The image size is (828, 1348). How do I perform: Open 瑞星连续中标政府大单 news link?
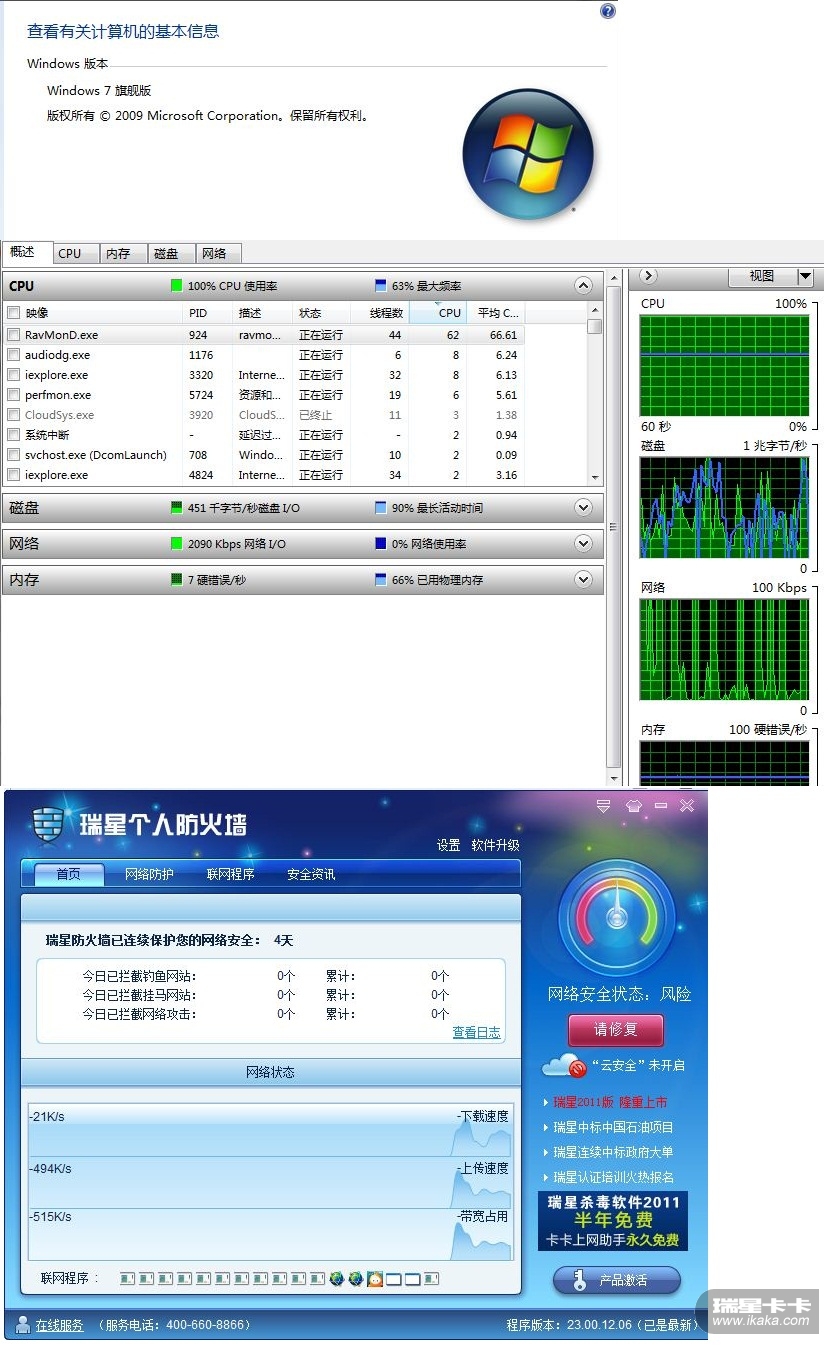pyautogui.click(x=613, y=1152)
